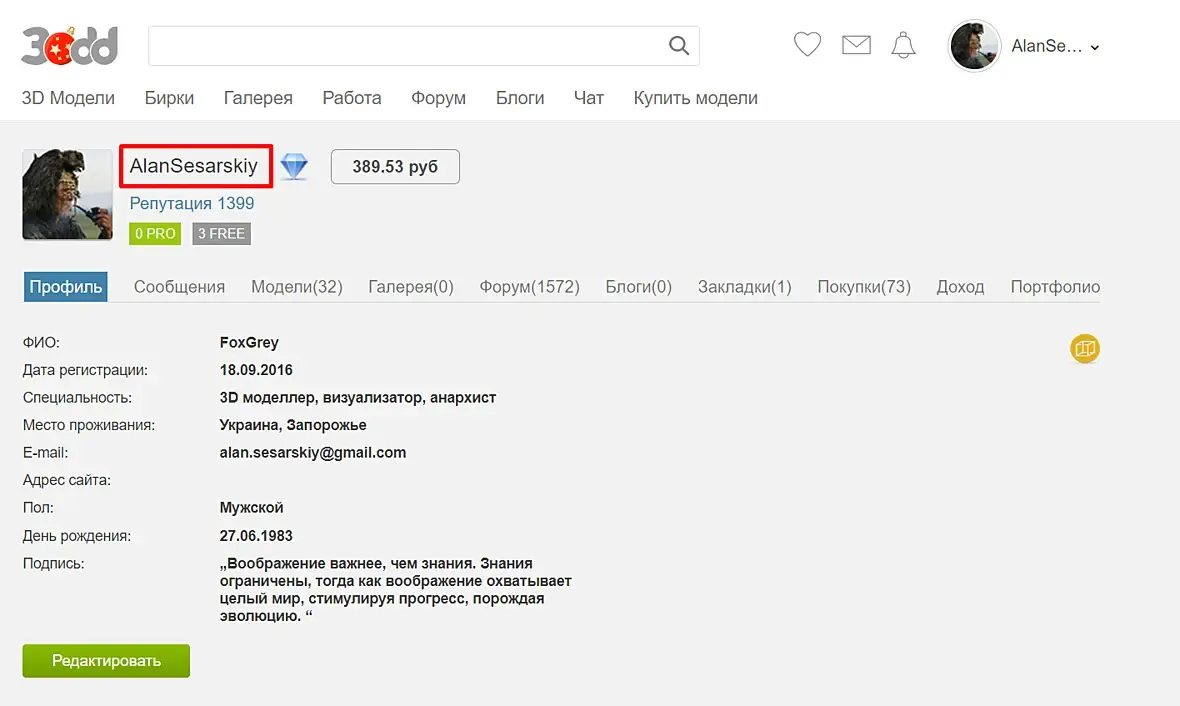Click the email alan.sesarskiy@gmail.com
The height and width of the screenshot is (706, 1180).
pos(313,452)
